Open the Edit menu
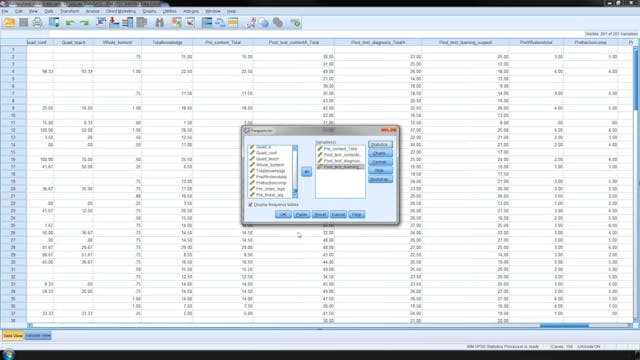This screenshot has height=360, width=640. (19, 11)
